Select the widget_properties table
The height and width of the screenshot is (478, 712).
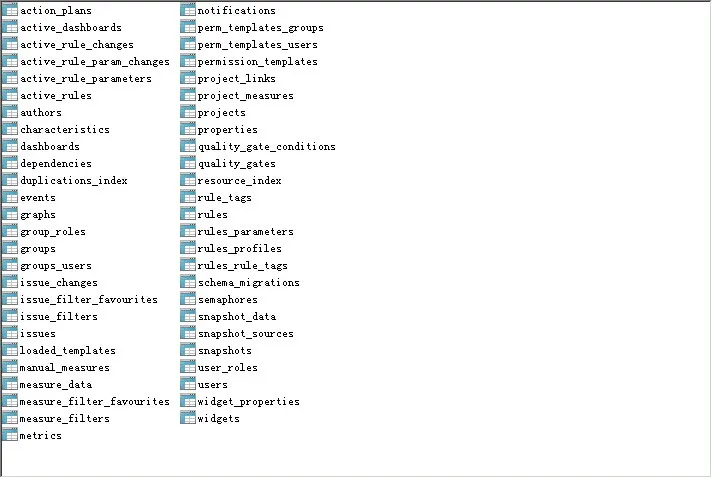pyautogui.click(x=249, y=402)
